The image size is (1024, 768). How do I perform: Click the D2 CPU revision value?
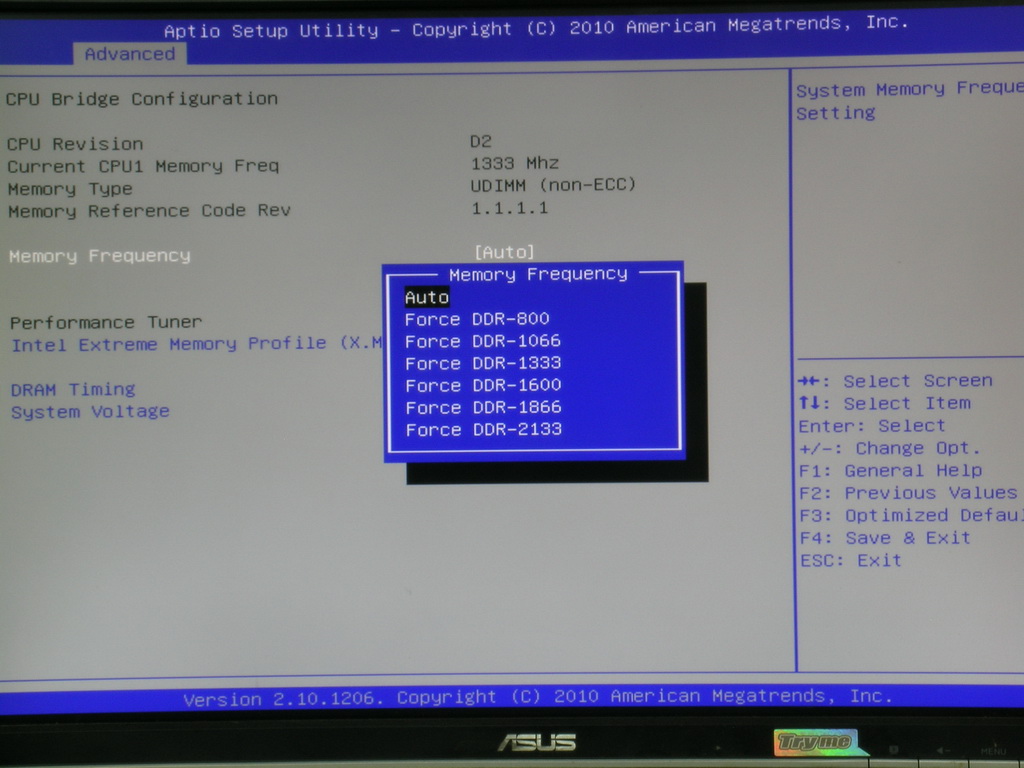click(481, 141)
